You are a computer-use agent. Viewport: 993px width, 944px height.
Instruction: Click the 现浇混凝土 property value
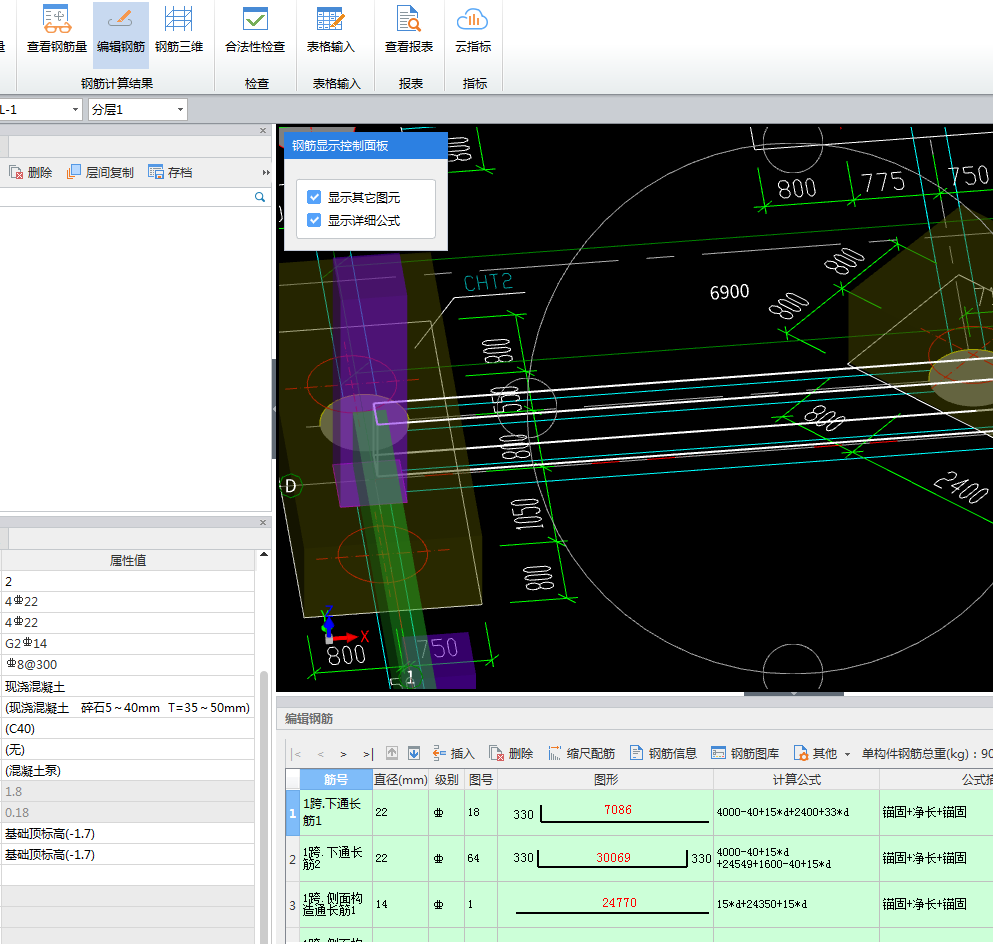coord(128,686)
